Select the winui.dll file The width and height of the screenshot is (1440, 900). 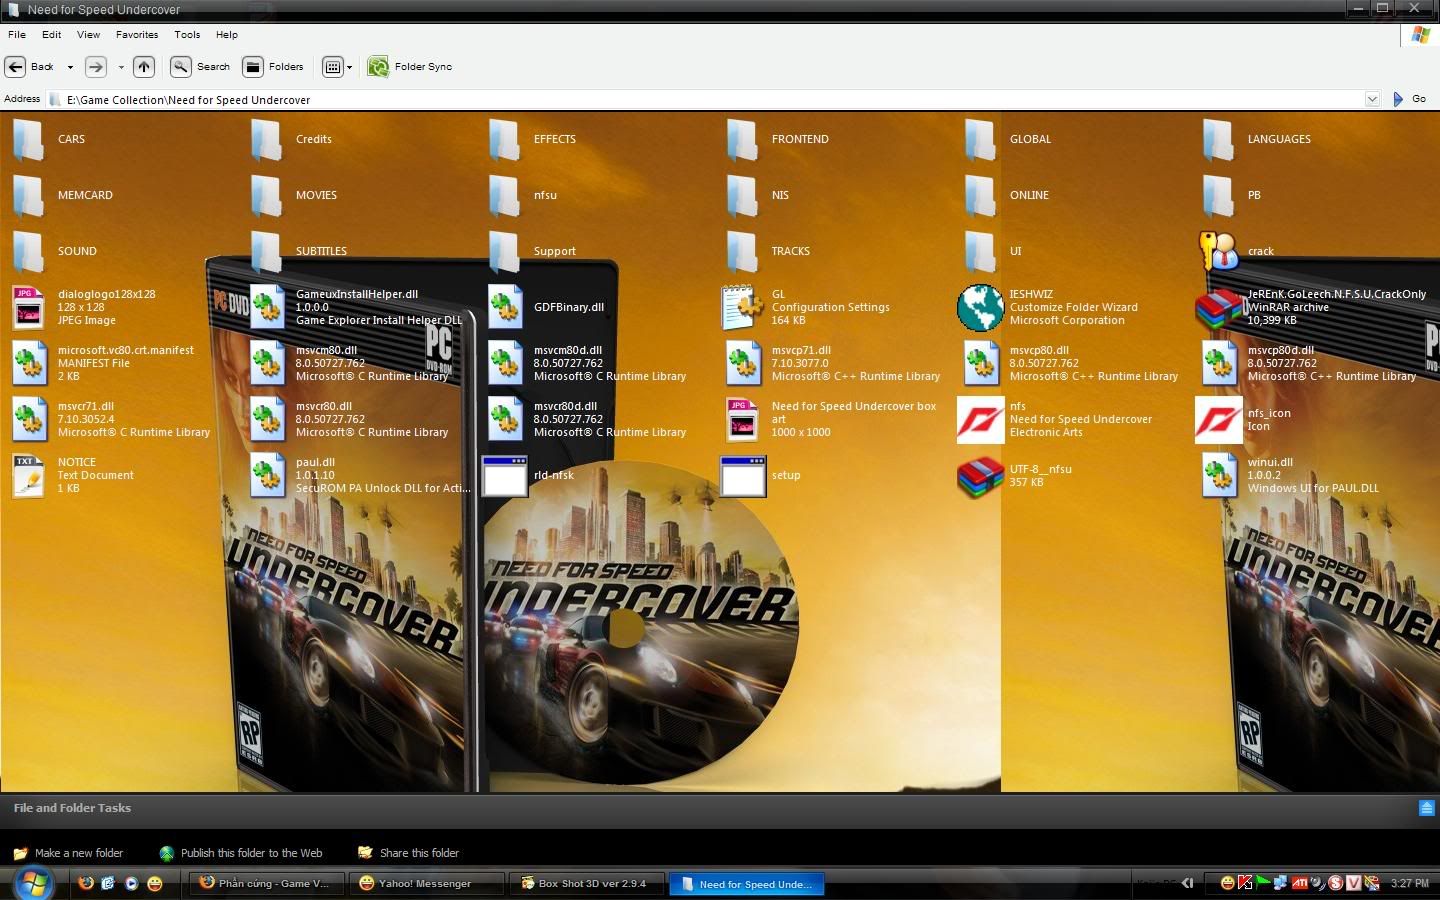click(1290, 475)
